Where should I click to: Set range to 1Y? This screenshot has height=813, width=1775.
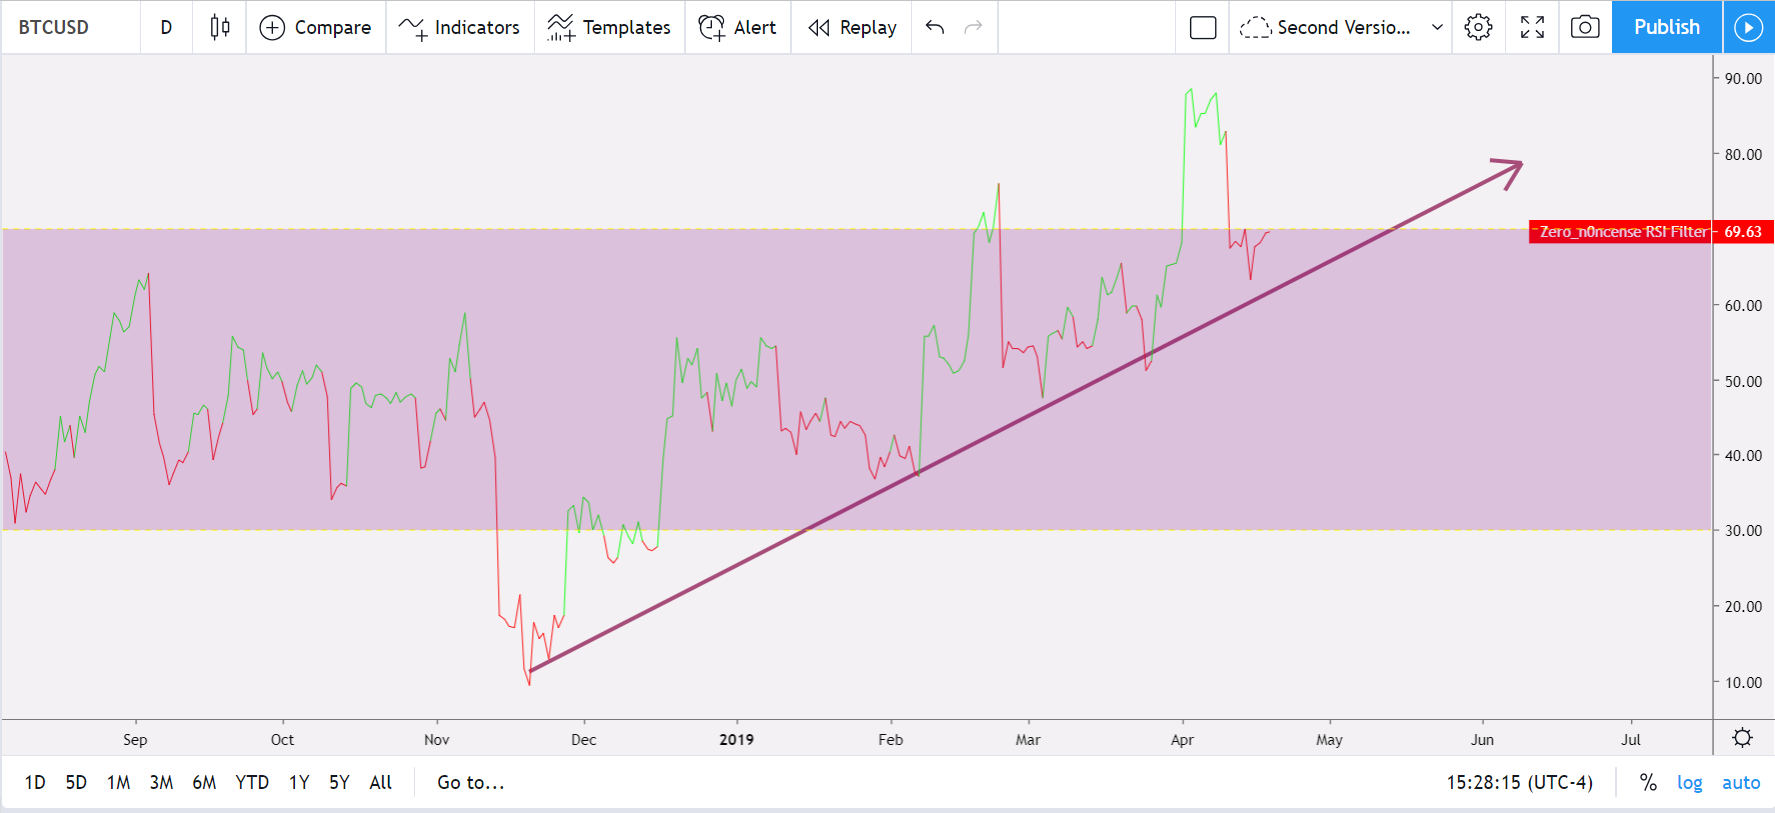tap(299, 782)
